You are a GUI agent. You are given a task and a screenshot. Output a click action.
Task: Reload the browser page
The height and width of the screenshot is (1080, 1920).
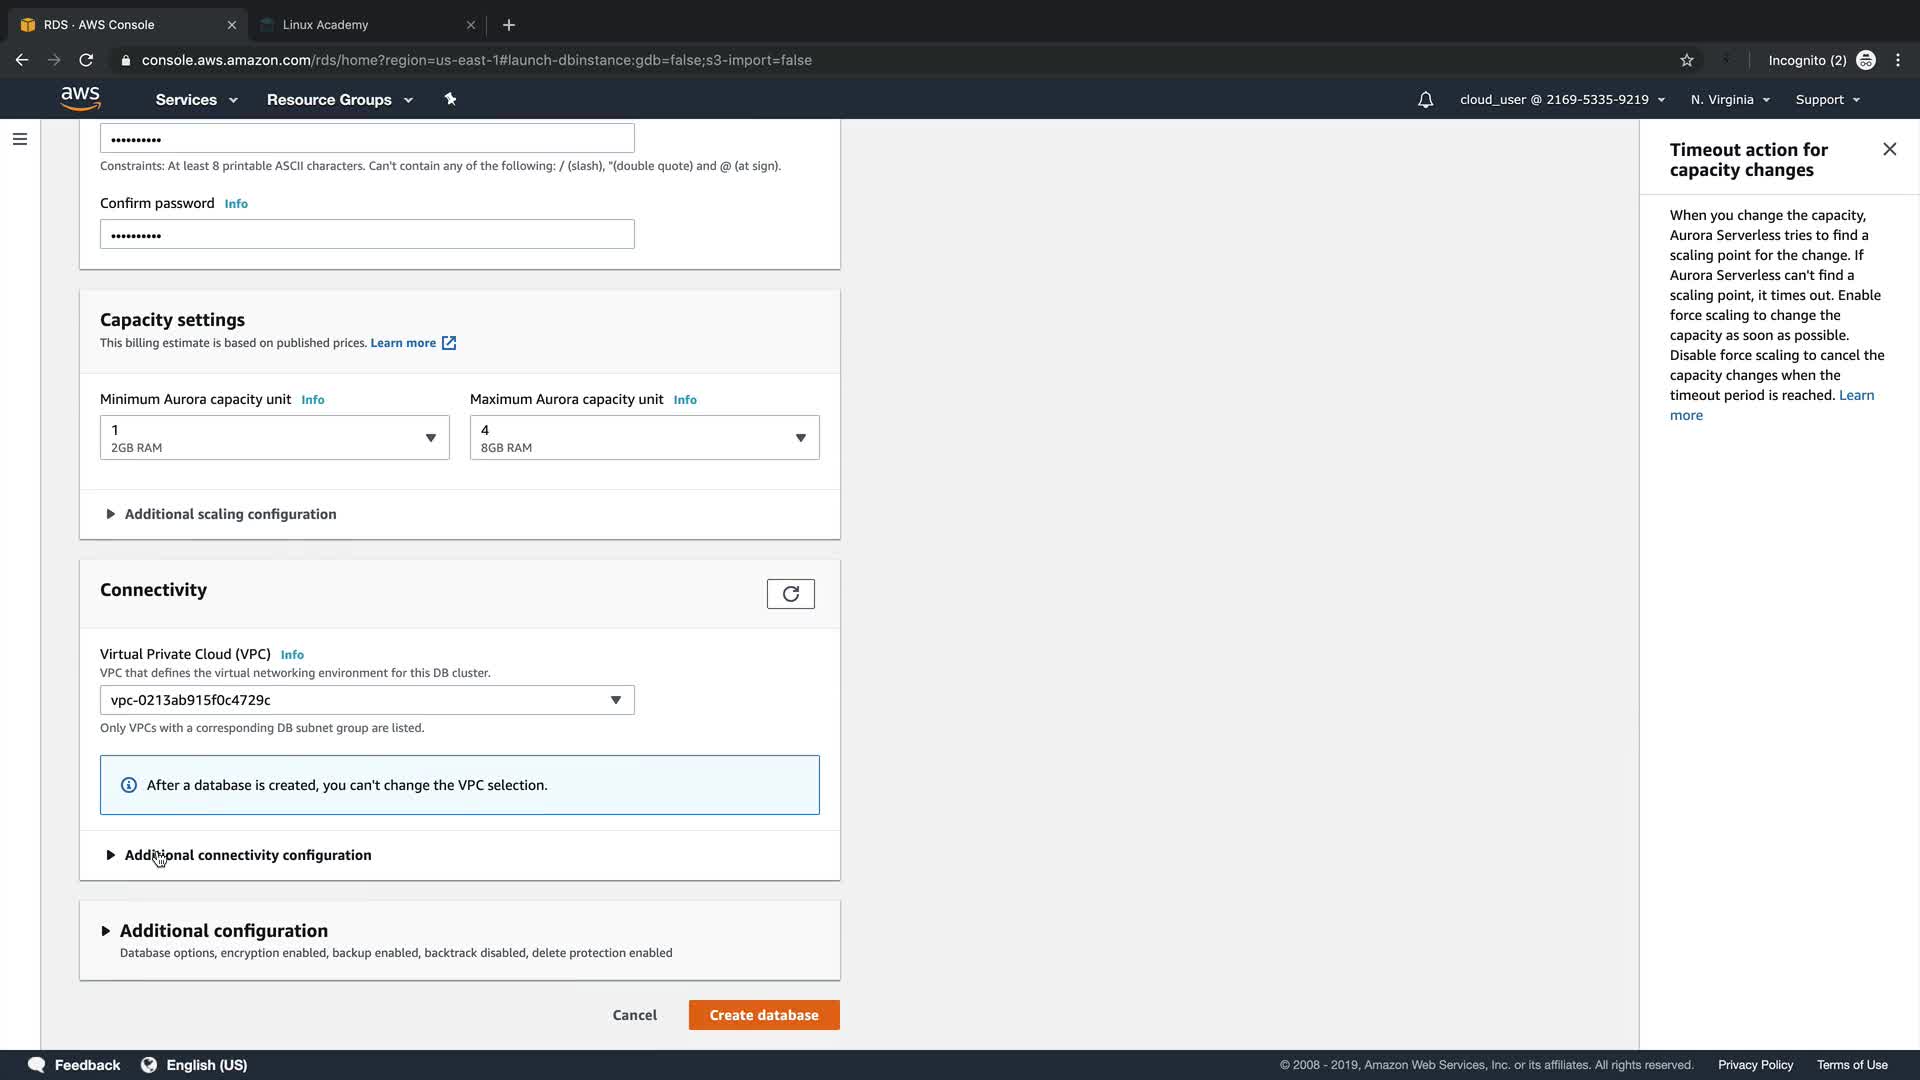tap(86, 60)
